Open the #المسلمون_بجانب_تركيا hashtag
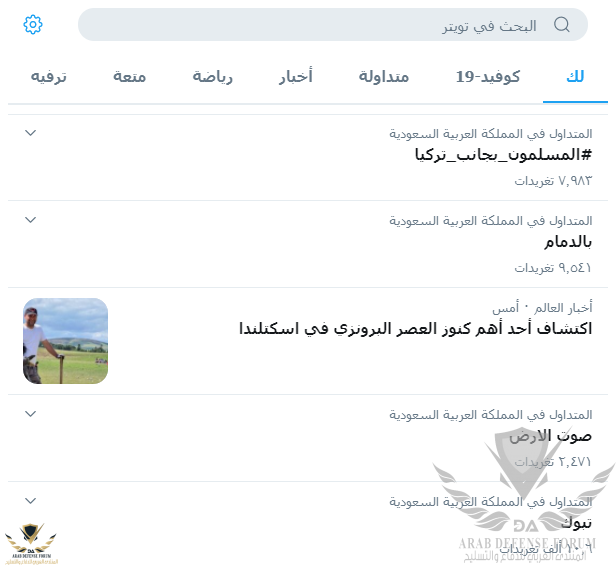This screenshot has height=566, width=616. 503,155
